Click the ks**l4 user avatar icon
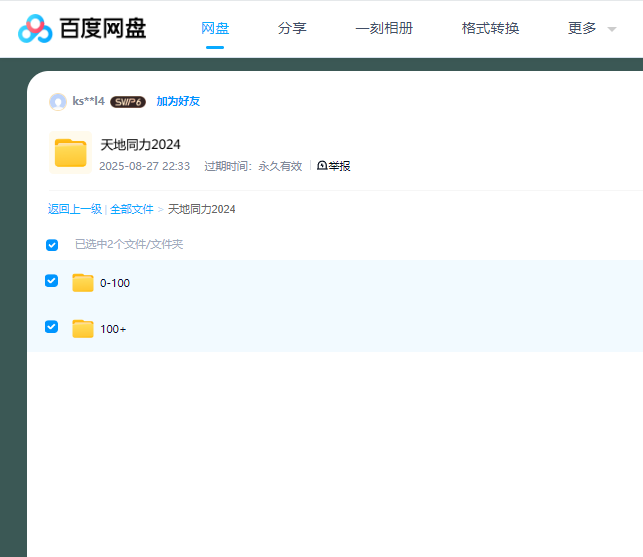 (x=58, y=101)
